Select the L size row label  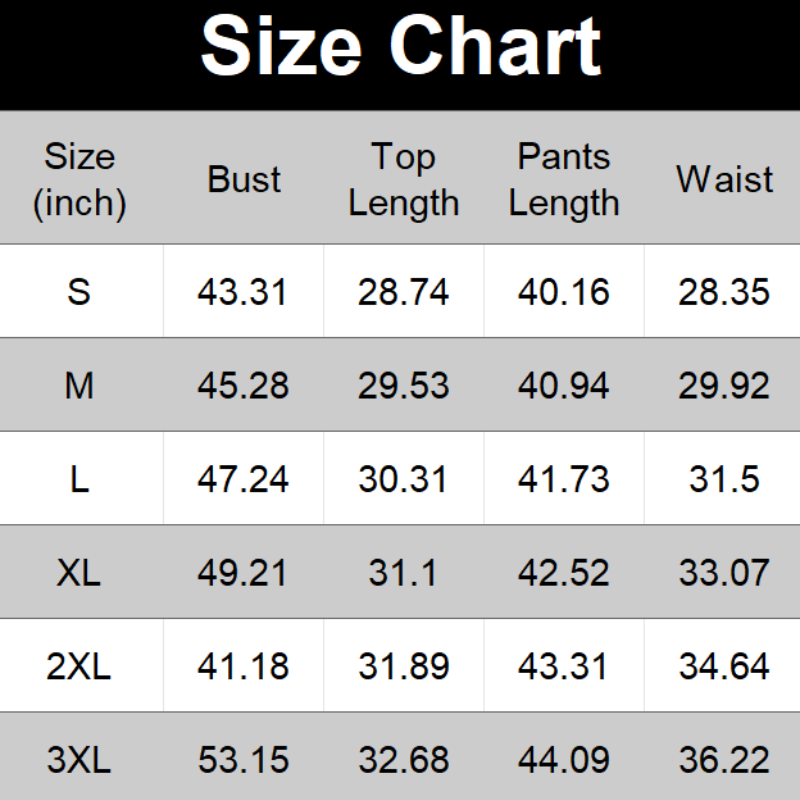click(80, 479)
